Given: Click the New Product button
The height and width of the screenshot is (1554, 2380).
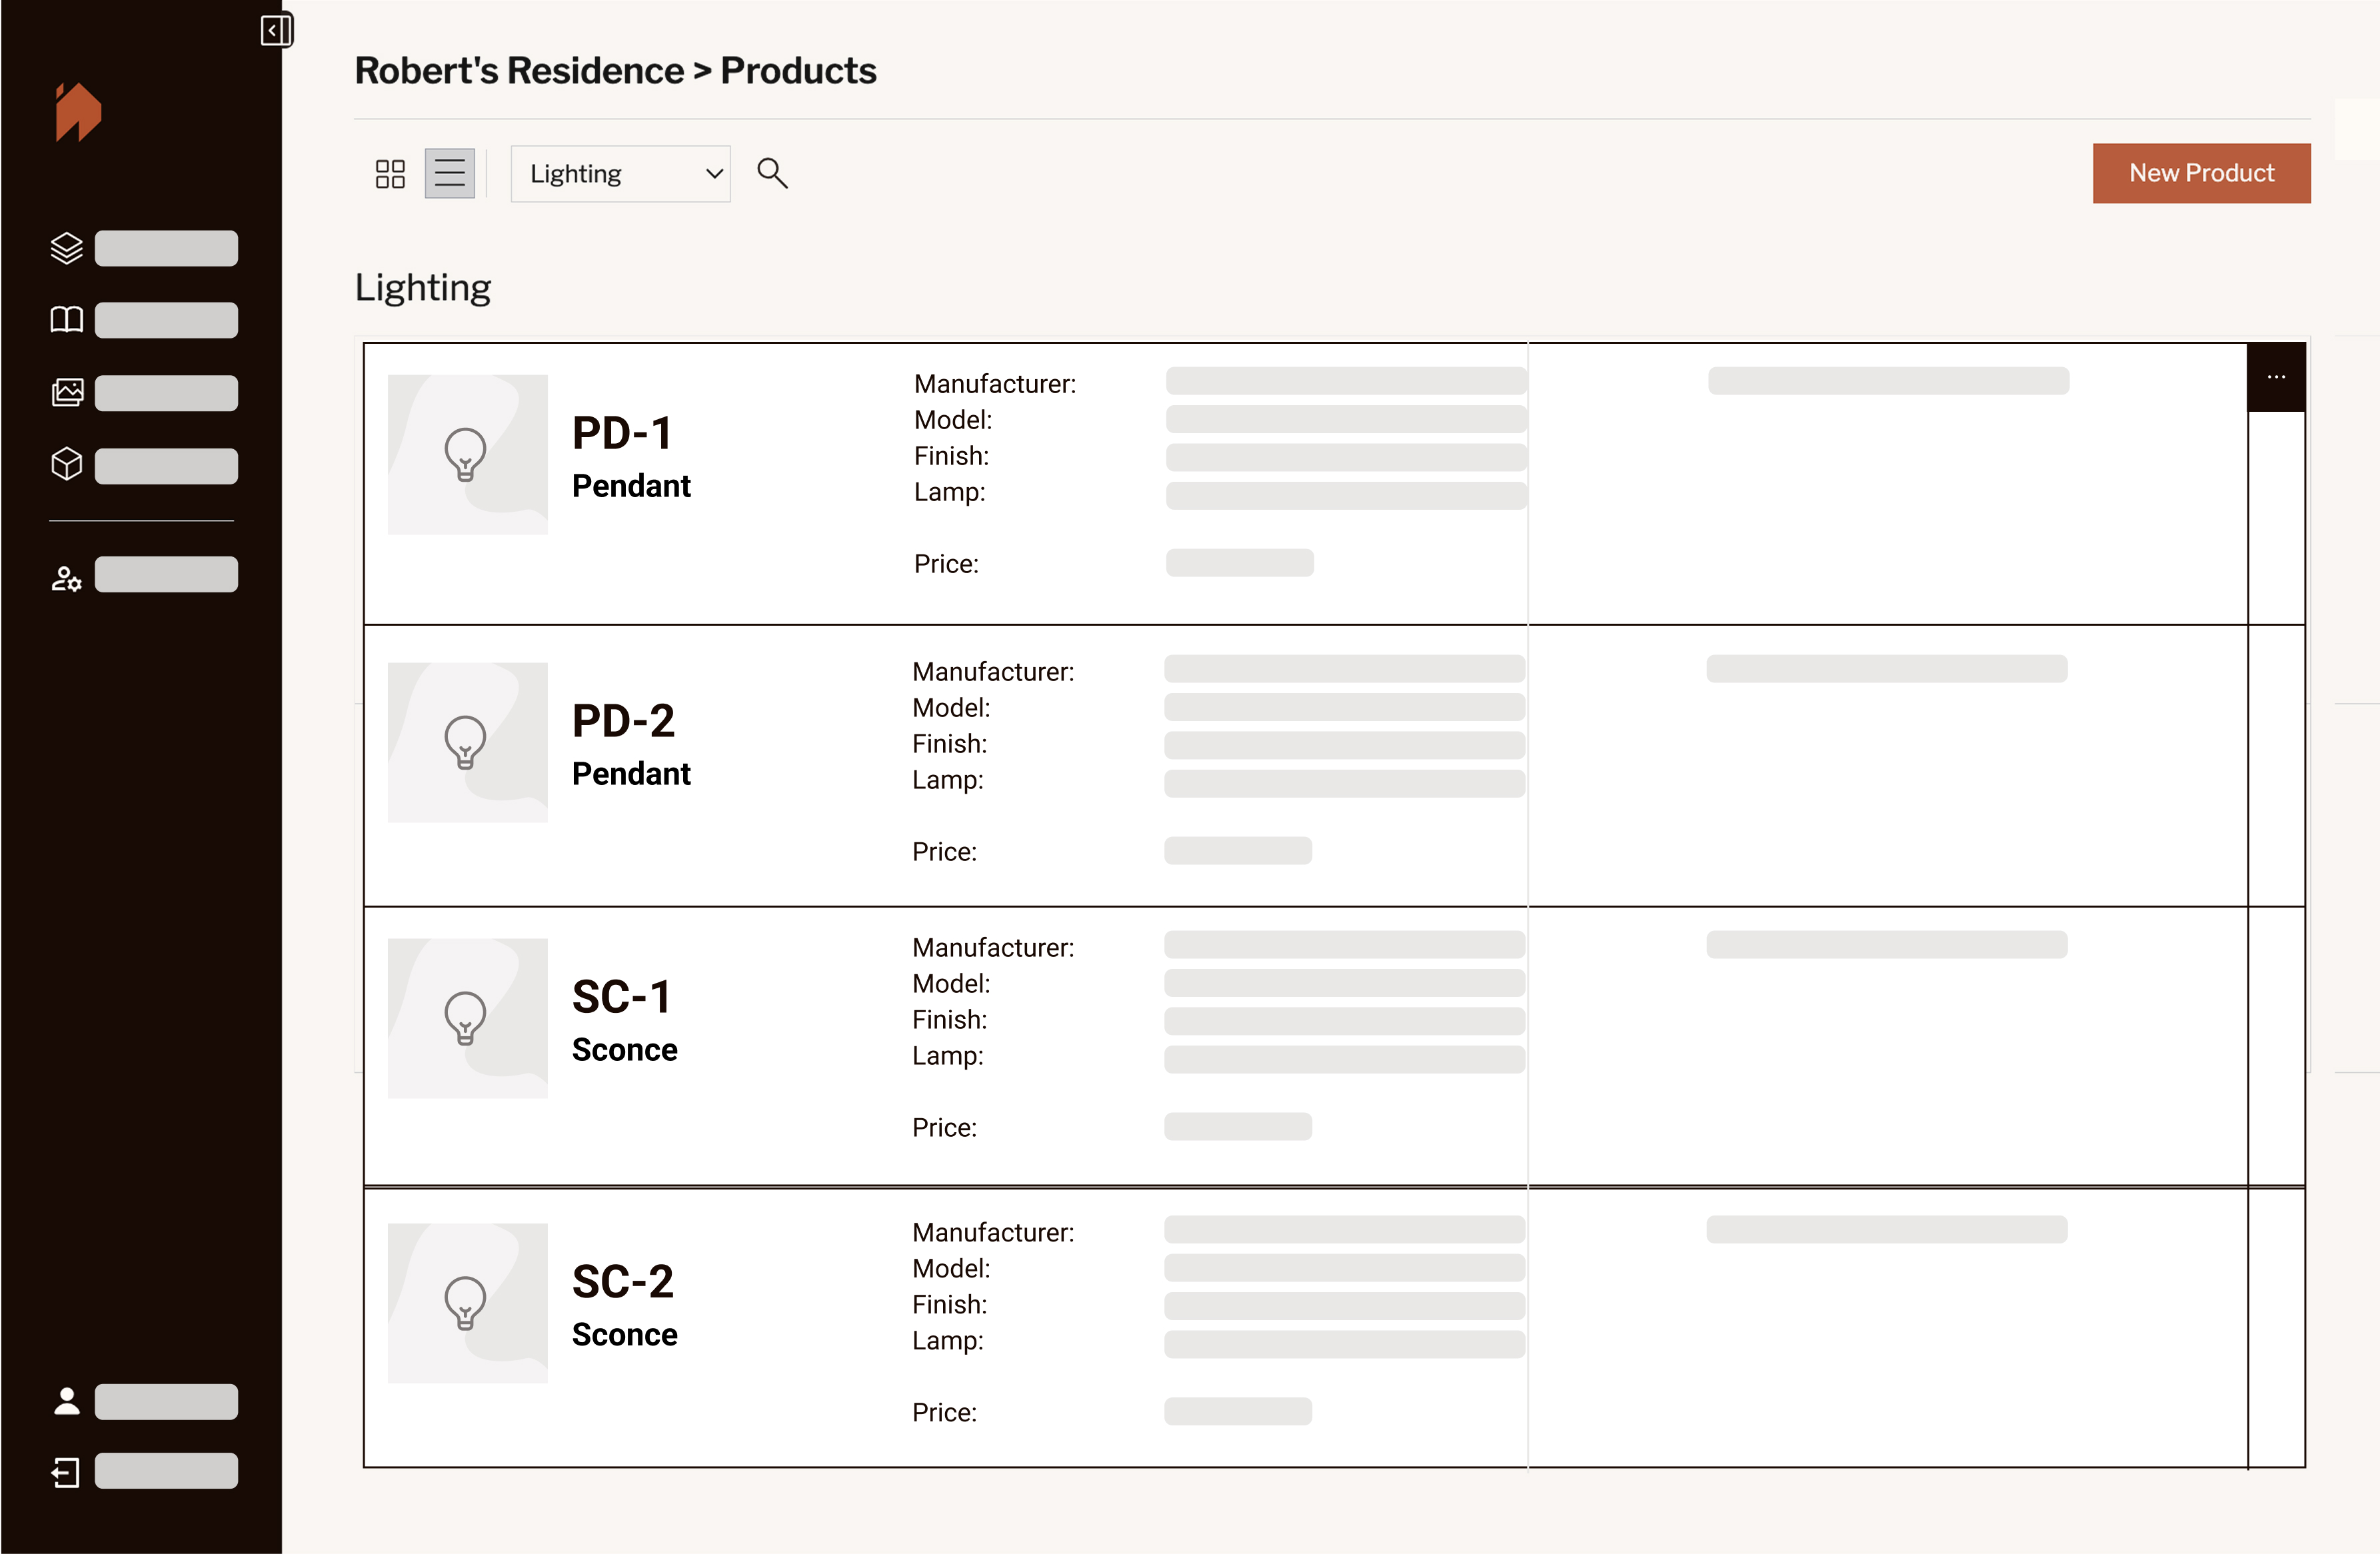Looking at the screenshot, I should click(x=2201, y=173).
